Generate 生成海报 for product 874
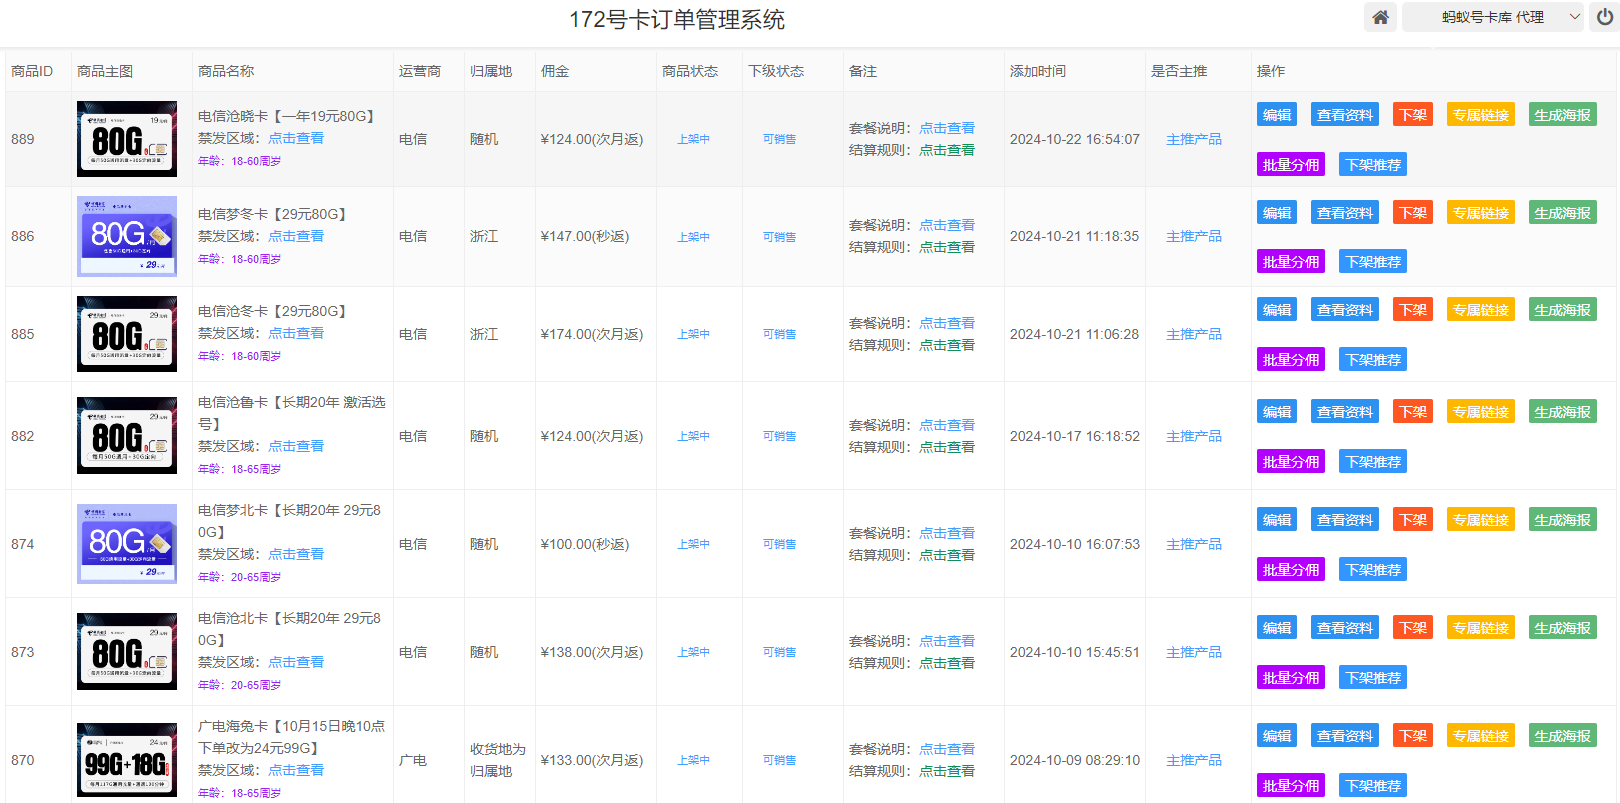The image size is (1620, 803). (1563, 520)
